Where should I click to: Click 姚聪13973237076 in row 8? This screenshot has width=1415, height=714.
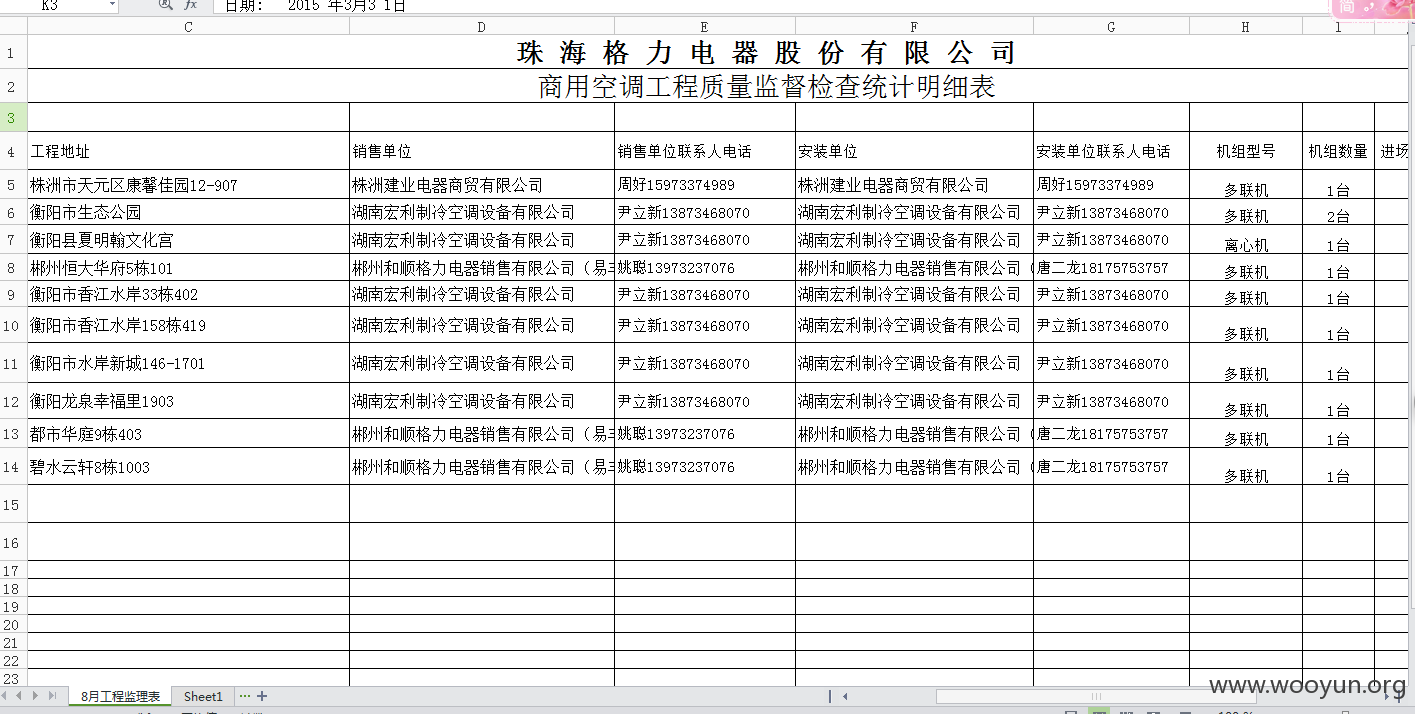[x=705, y=268]
